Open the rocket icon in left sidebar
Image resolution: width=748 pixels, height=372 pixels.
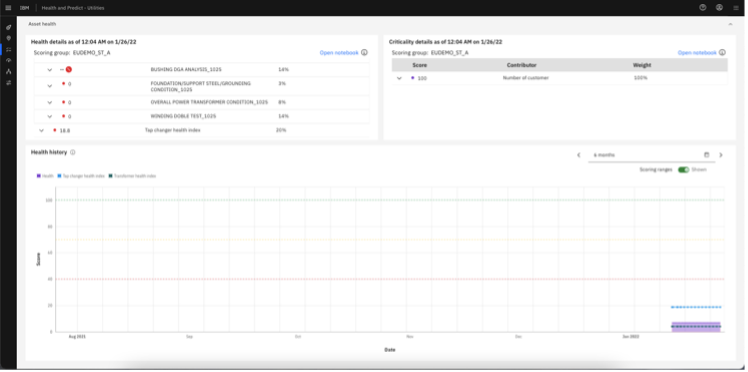point(8,27)
